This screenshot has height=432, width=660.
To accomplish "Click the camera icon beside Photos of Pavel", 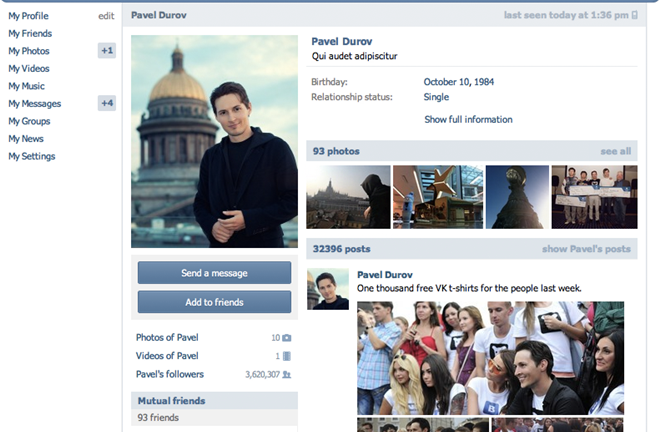I will pyautogui.click(x=287, y=338).
